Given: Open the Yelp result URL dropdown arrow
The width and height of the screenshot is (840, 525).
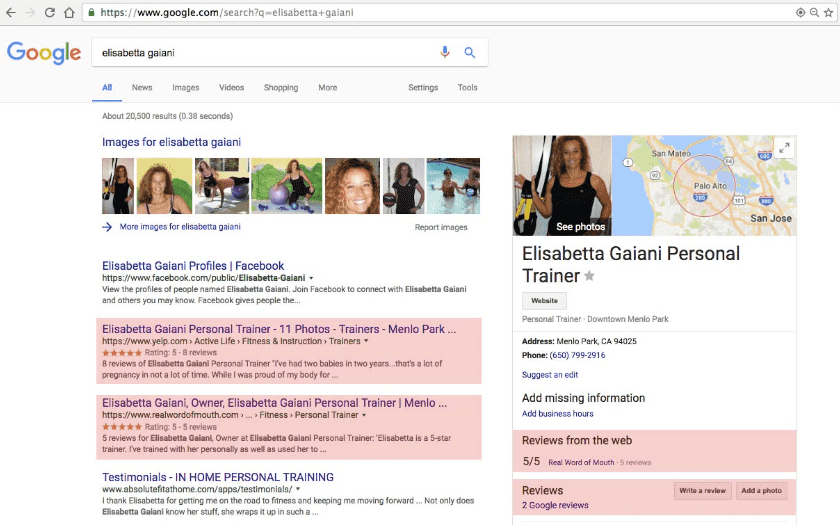Looking at the screenshot, I should tap(366, 341).
